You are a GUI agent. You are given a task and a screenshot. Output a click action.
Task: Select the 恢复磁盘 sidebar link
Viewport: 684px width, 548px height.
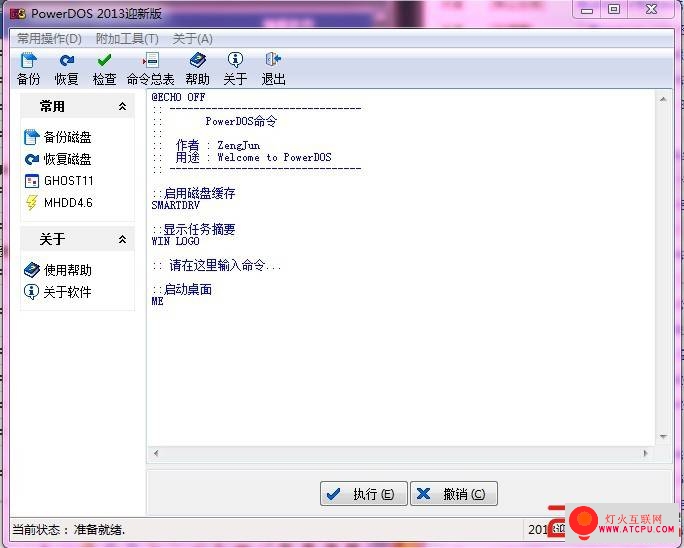68,159
